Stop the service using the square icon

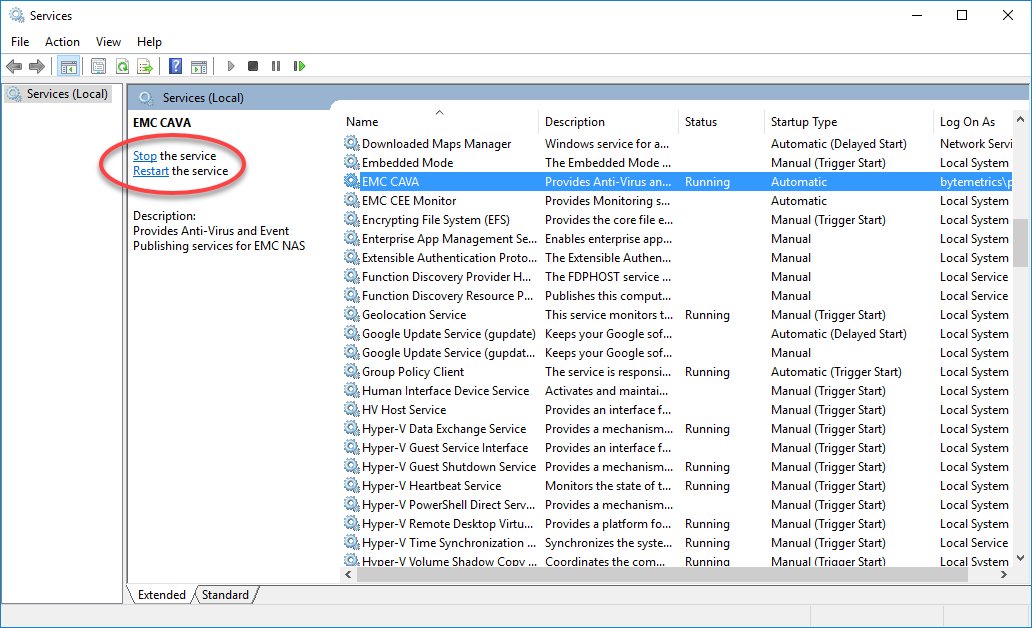click(253, 66)
